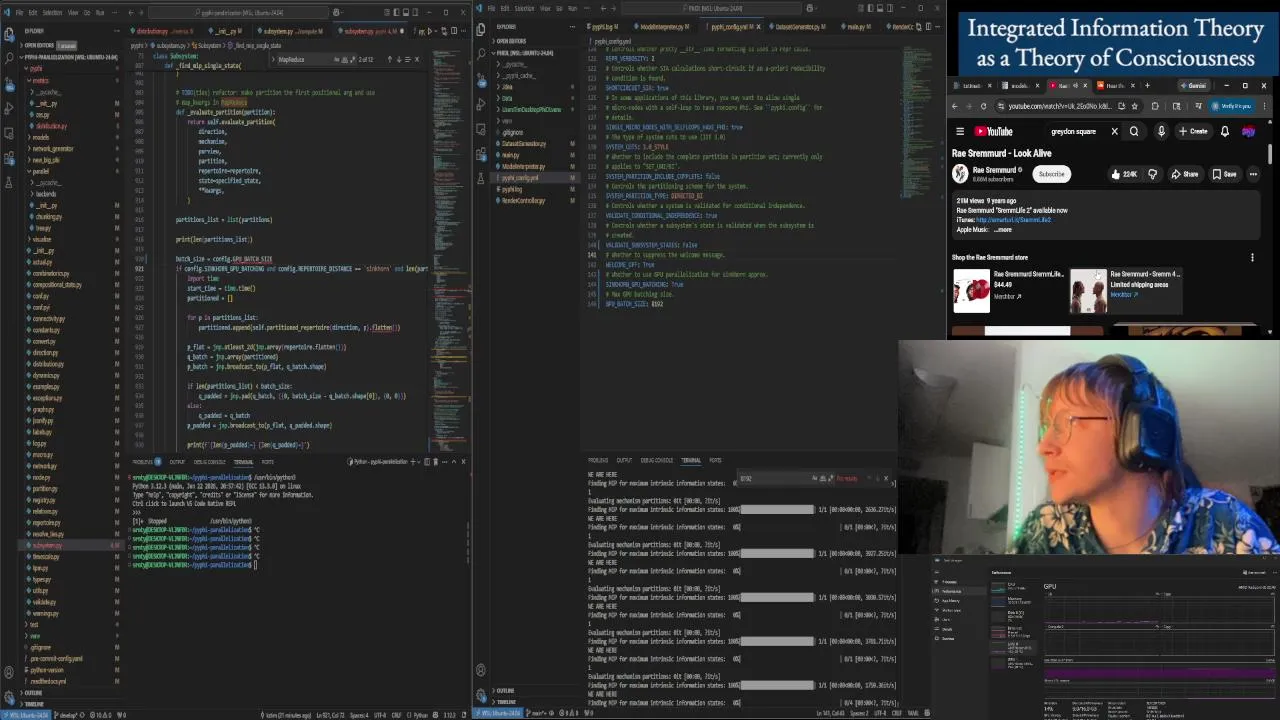This screenshot has width=1280, height=720.
Task: Reload the YouTube page in browser
Action: (984, 106)
